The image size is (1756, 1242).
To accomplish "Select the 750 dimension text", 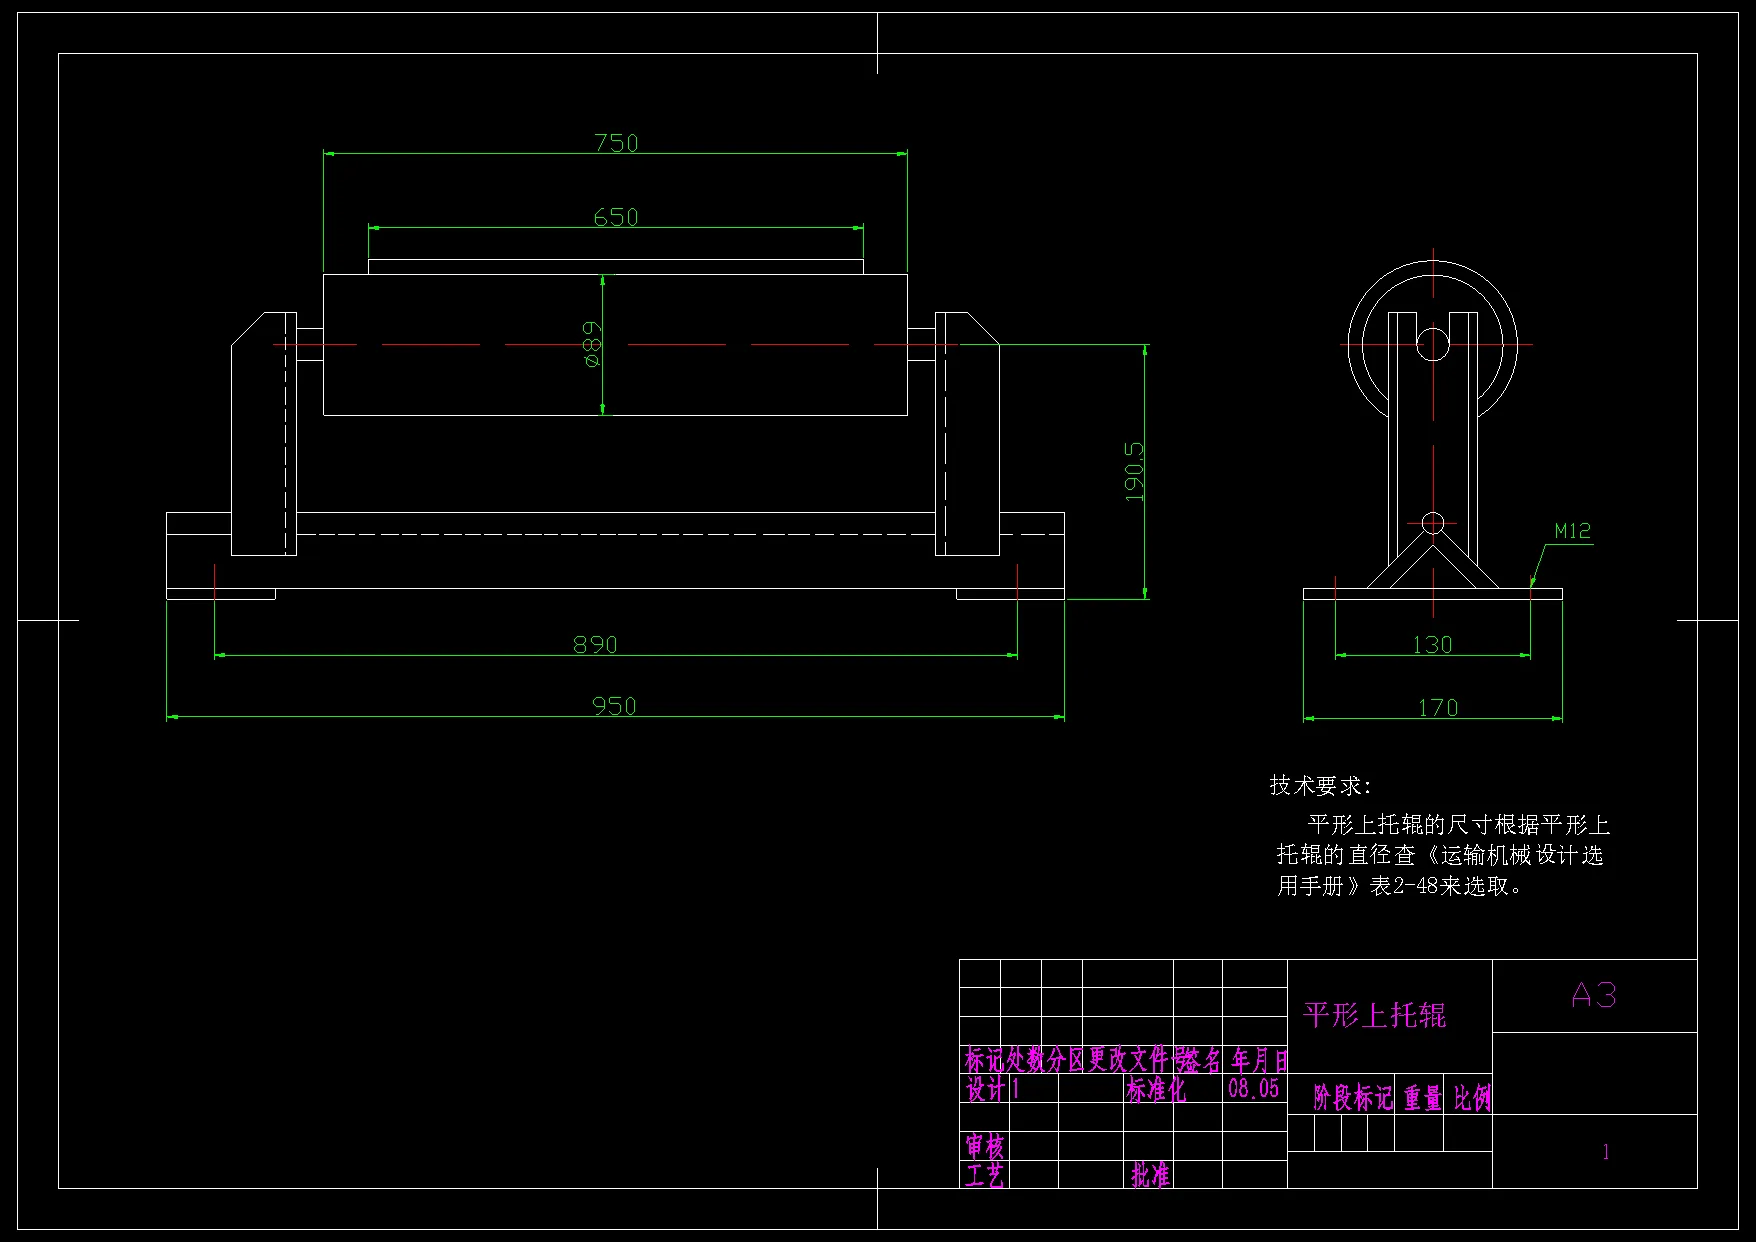I will coord(616,143).
